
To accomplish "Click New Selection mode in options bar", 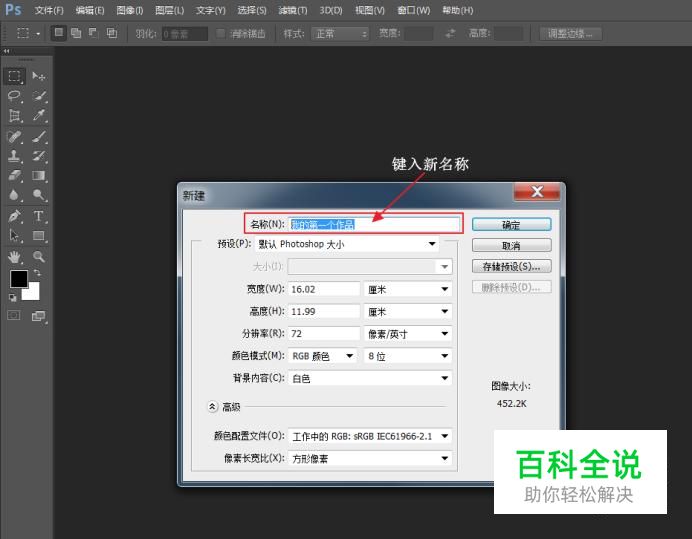I will point(59,33).
